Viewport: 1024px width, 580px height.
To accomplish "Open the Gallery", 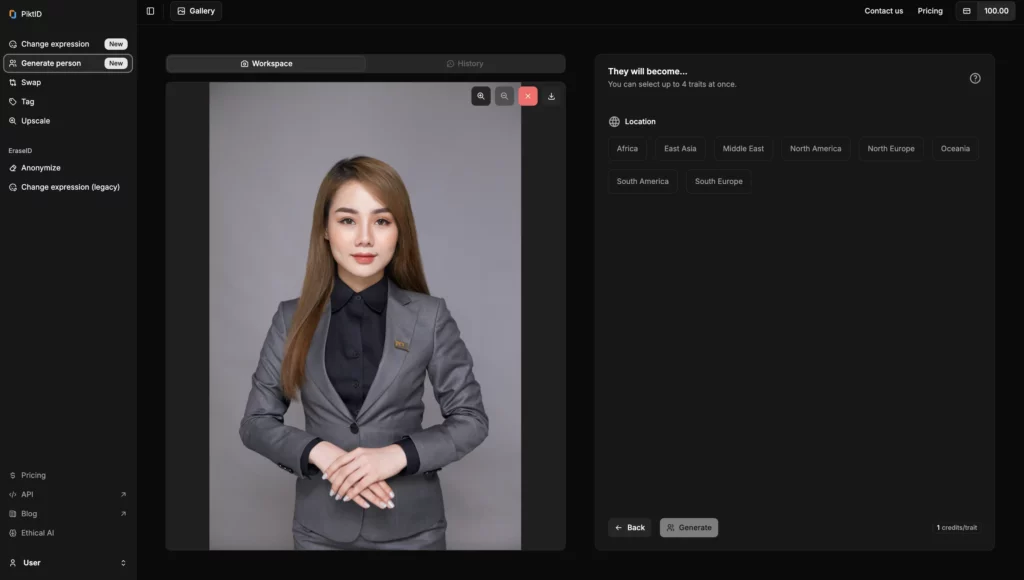I will coord(196,11).
